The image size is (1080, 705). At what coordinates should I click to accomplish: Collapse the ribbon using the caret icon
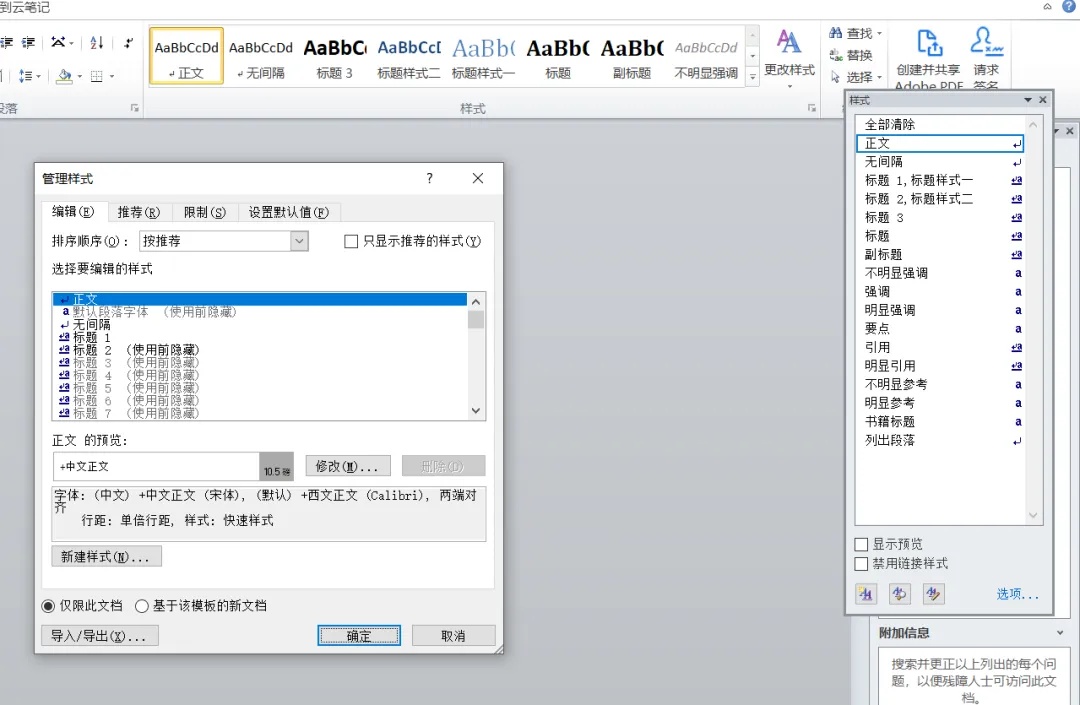point(1047,6)
